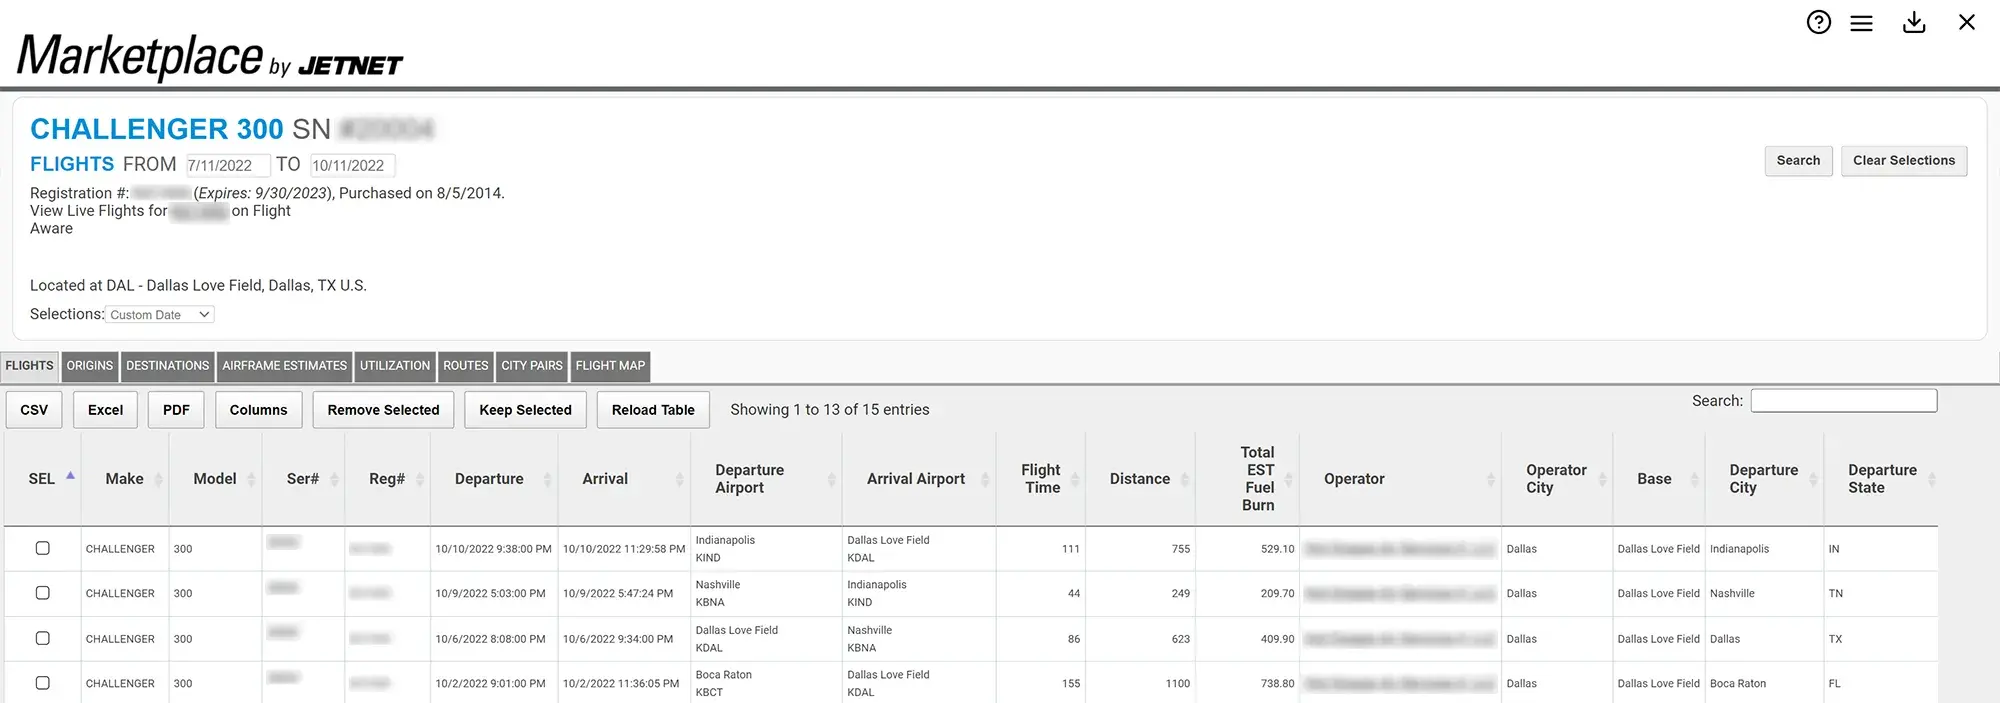Open the Columns button
The image size is (2000, 703).
pos(258,410)
